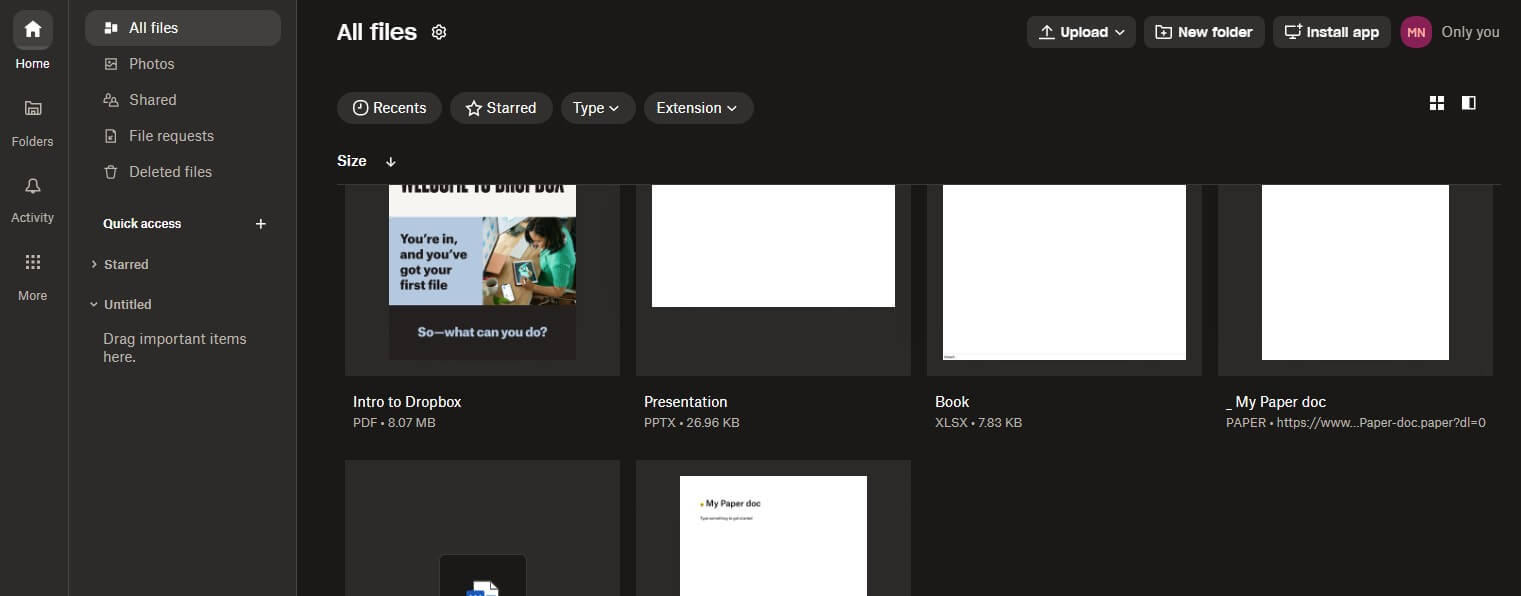This screenshot has height=596, width=1521.
Task: Click the Size sort column header
Action: click(x=352, y=161)
